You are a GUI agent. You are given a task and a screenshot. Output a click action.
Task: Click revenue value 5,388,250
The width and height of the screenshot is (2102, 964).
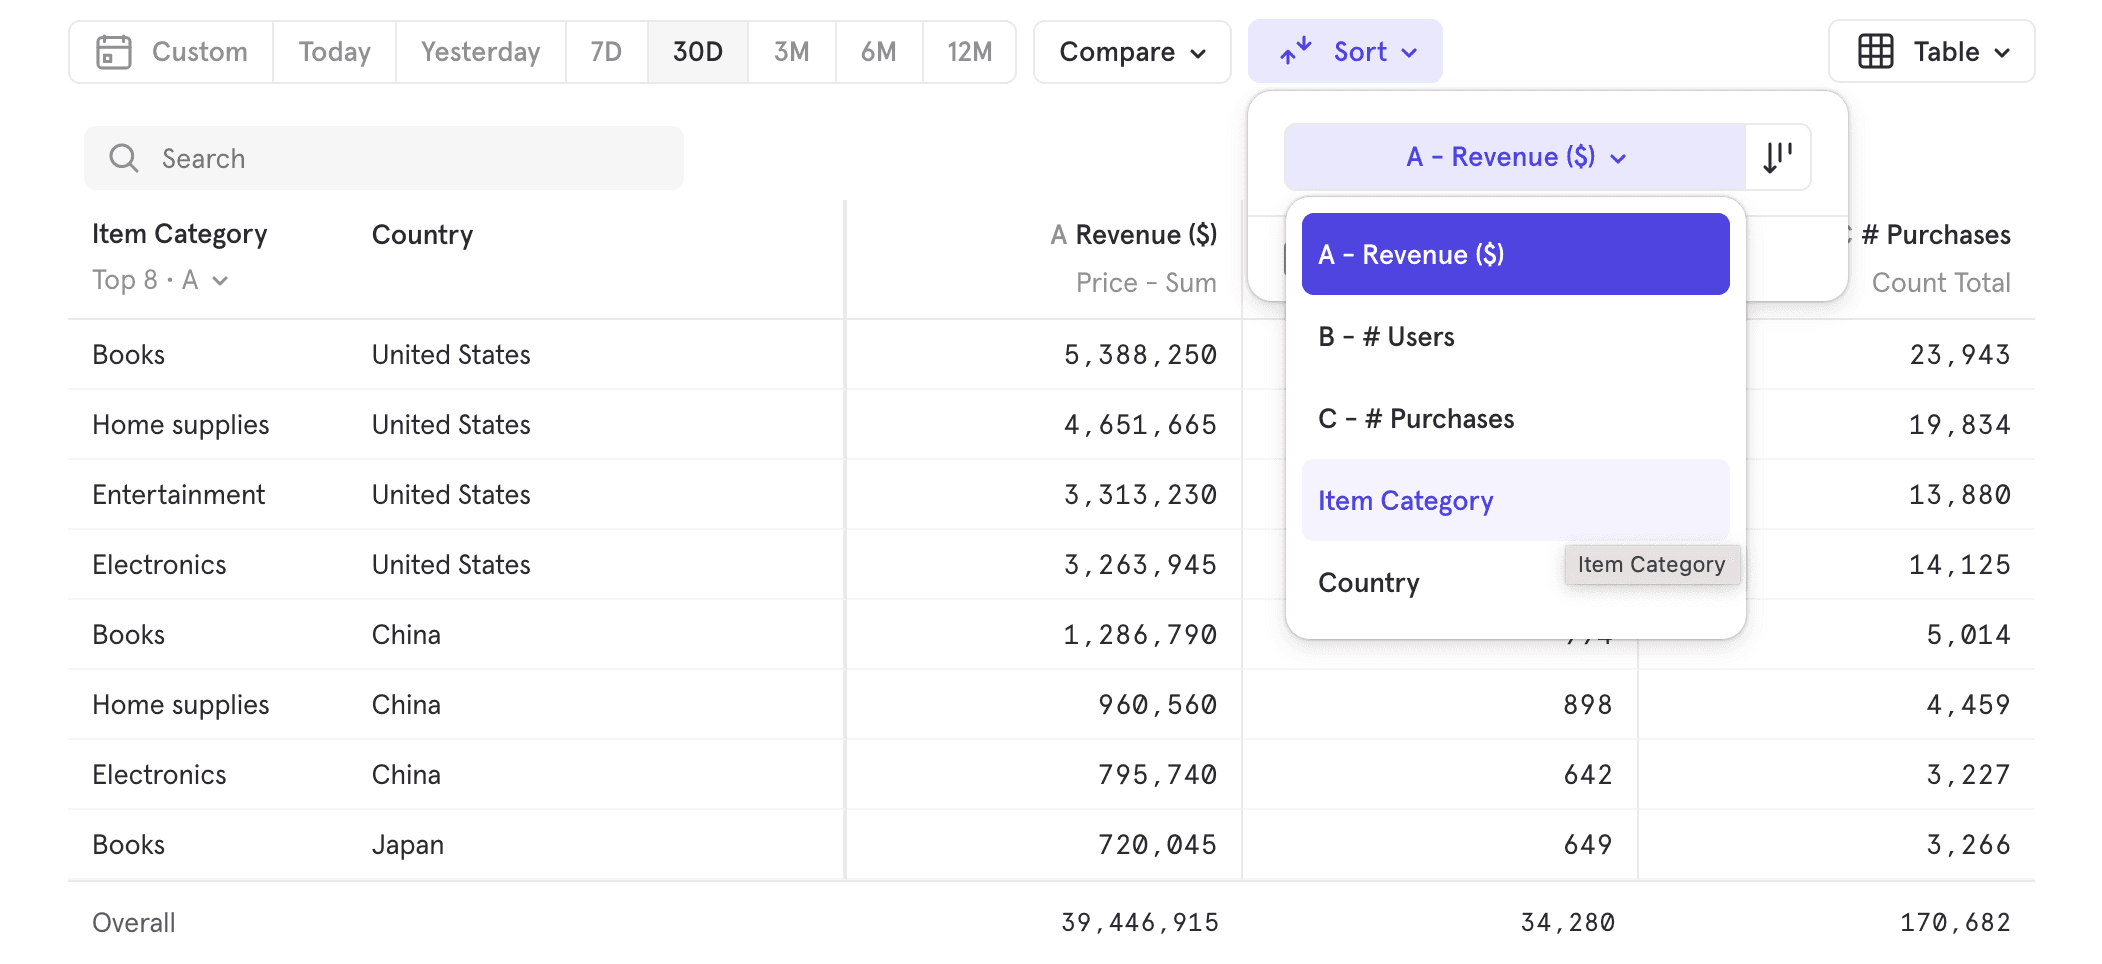tap(1140, 355)
